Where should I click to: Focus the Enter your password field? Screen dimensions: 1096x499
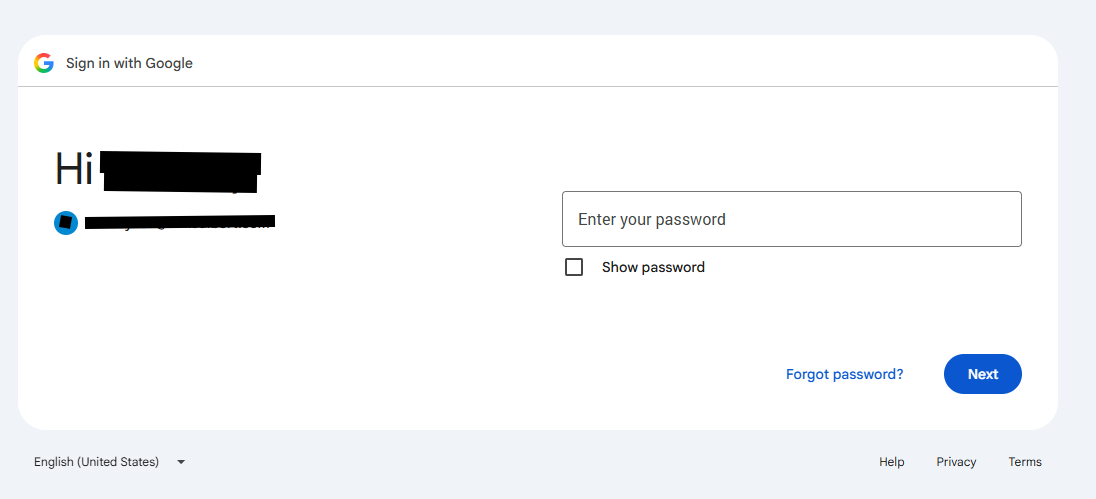point(792,219)
